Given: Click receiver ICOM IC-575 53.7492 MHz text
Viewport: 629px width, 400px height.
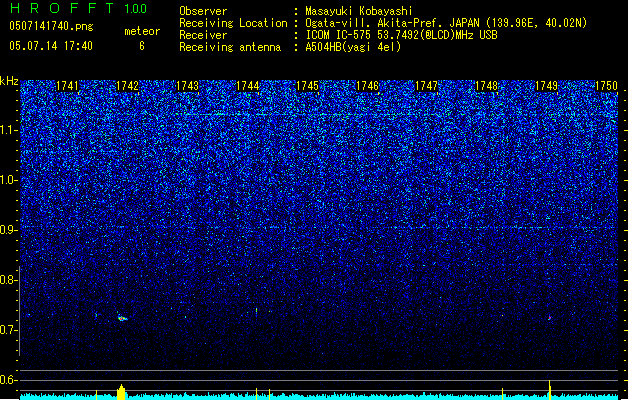Looking at the screenshot, I should coord(401,35).
